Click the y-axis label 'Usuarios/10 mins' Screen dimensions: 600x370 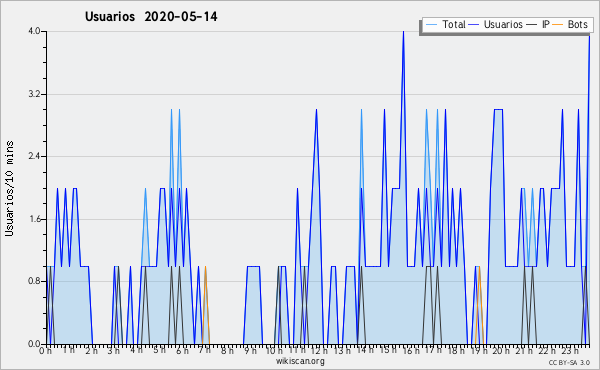10,188
